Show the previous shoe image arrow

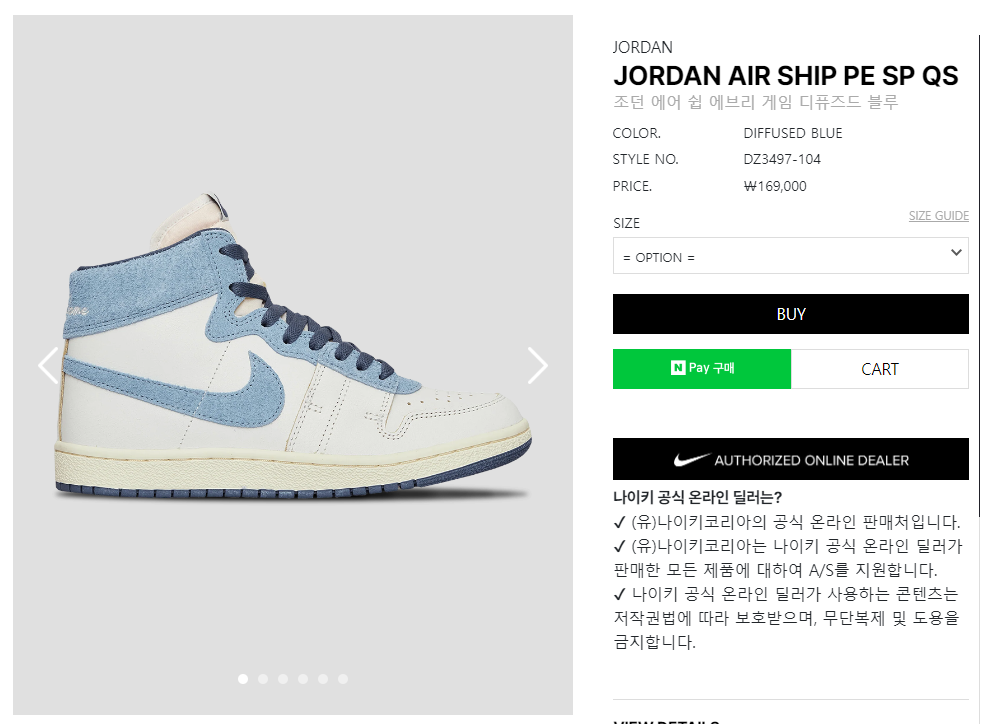48,365
